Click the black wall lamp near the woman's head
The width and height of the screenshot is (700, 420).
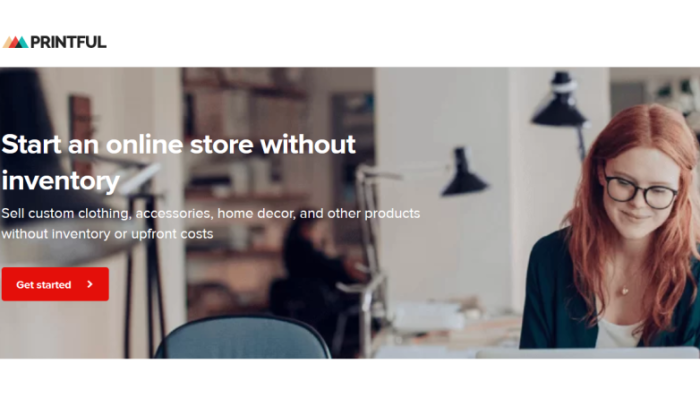[560, 100]
